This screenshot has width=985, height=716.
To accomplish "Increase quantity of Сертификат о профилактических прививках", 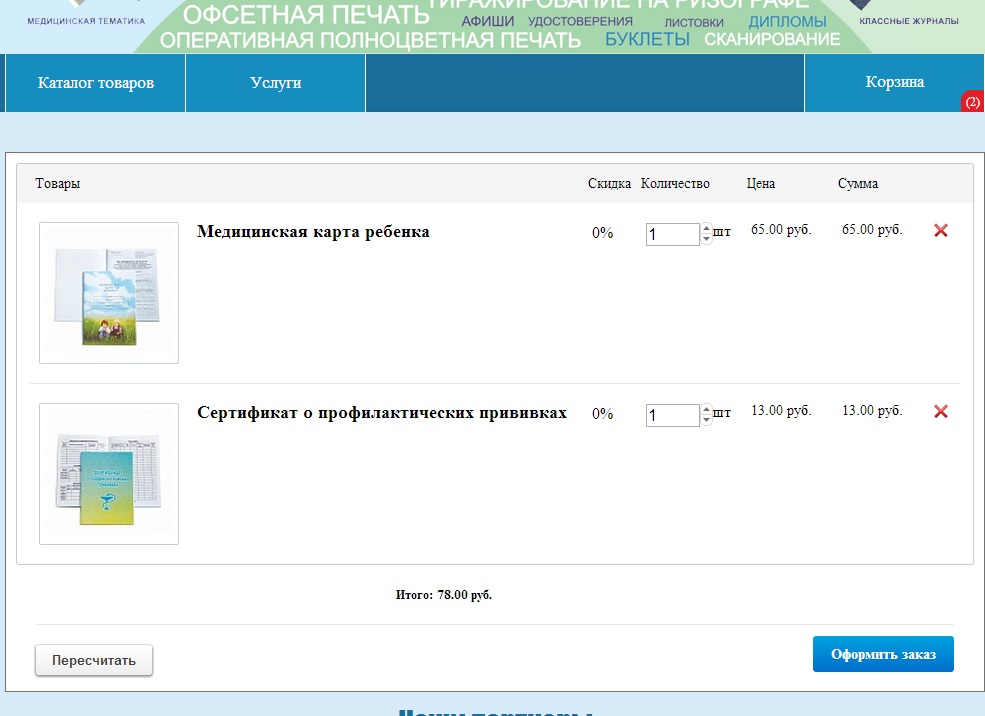I will (x=707, y=410).
